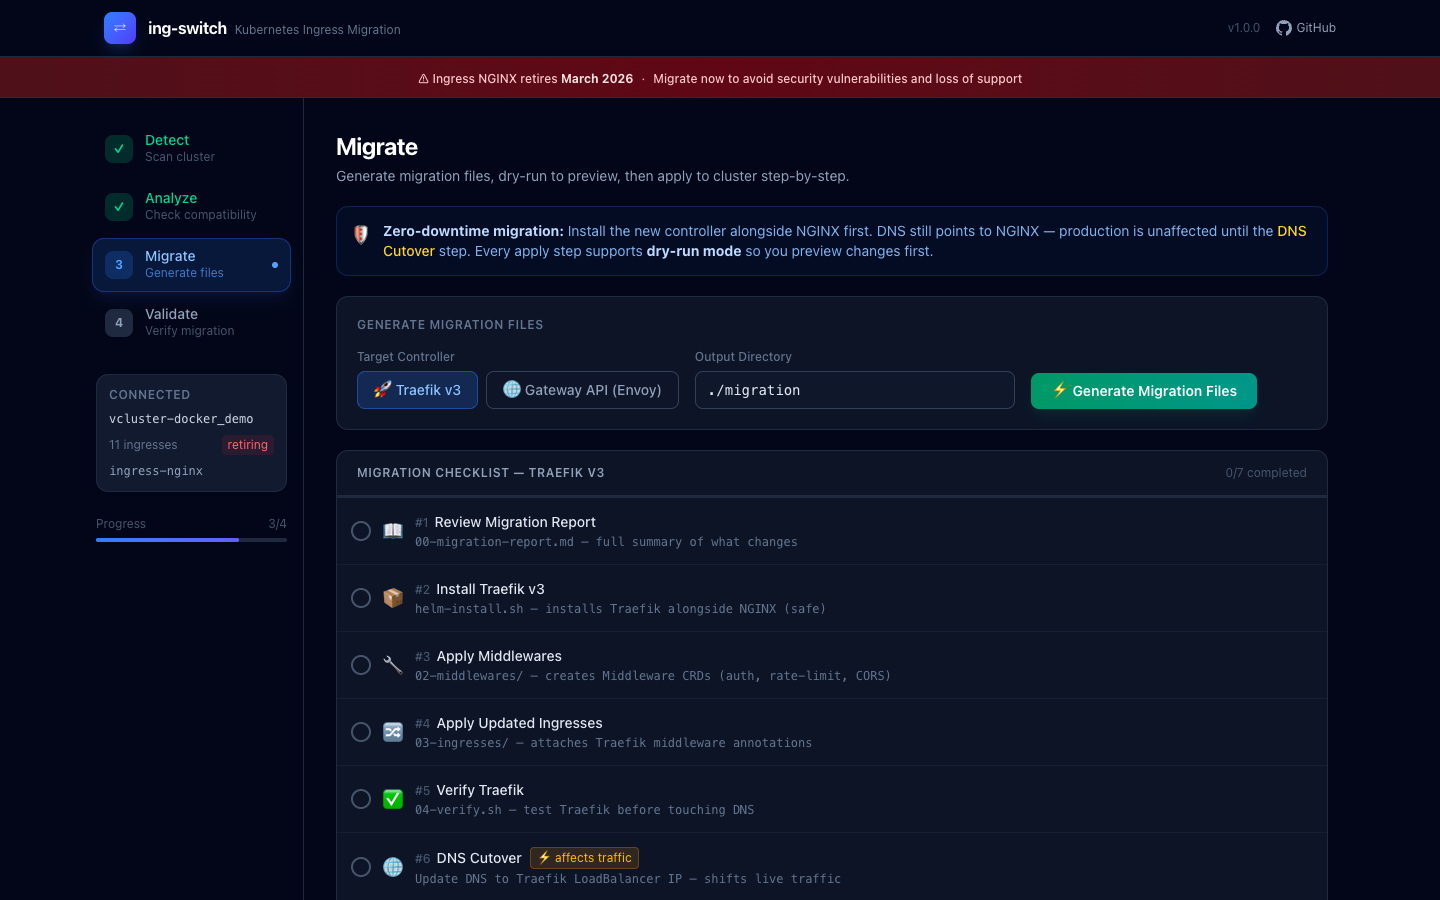
Task: Open the GitHub link
Action: 1306,28
